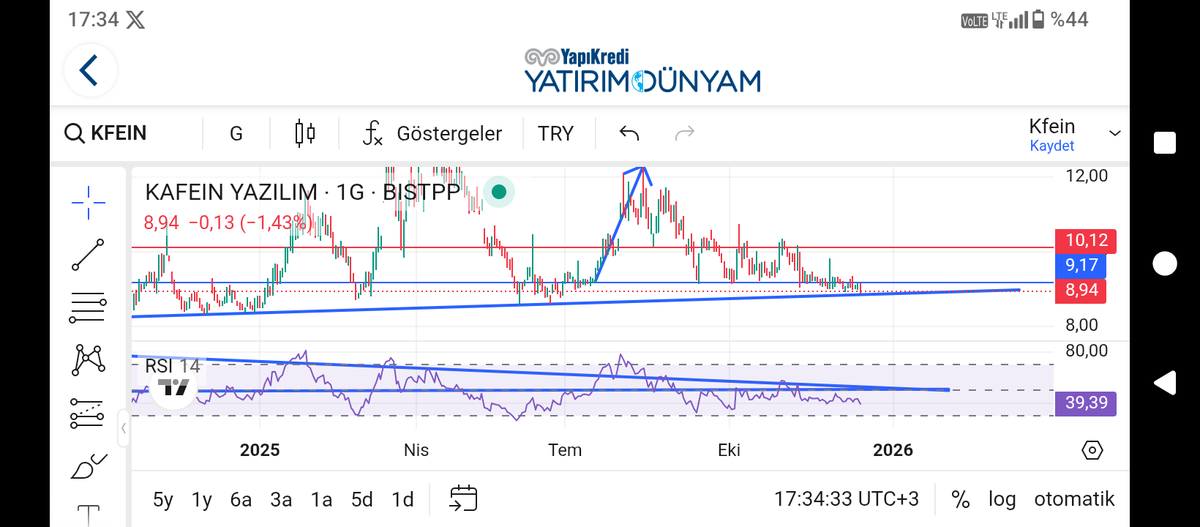Expand the Kfein layout dropdown arrow
Image resolution: width=1200 pixels, height=527 pixels.
pos(1115,133)
